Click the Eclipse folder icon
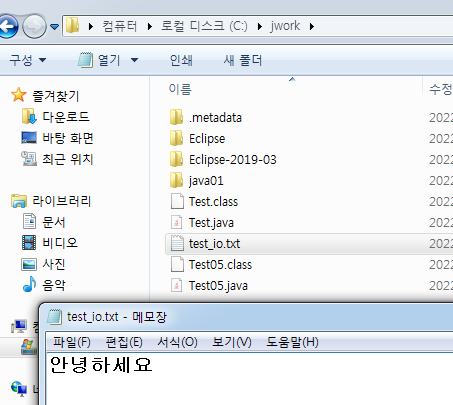This screenshot has height=405, width=453. 176,138
